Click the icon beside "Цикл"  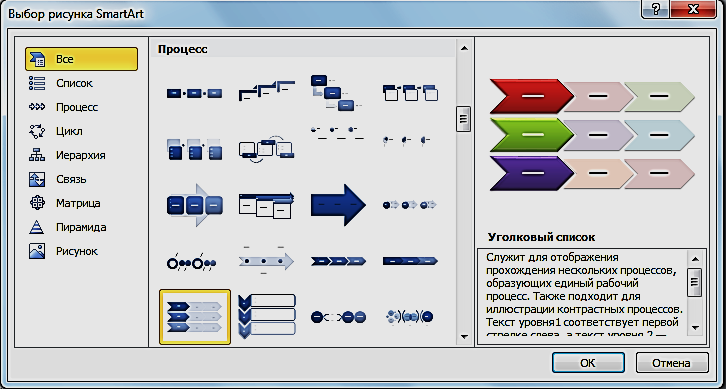(x=37, y=131)
